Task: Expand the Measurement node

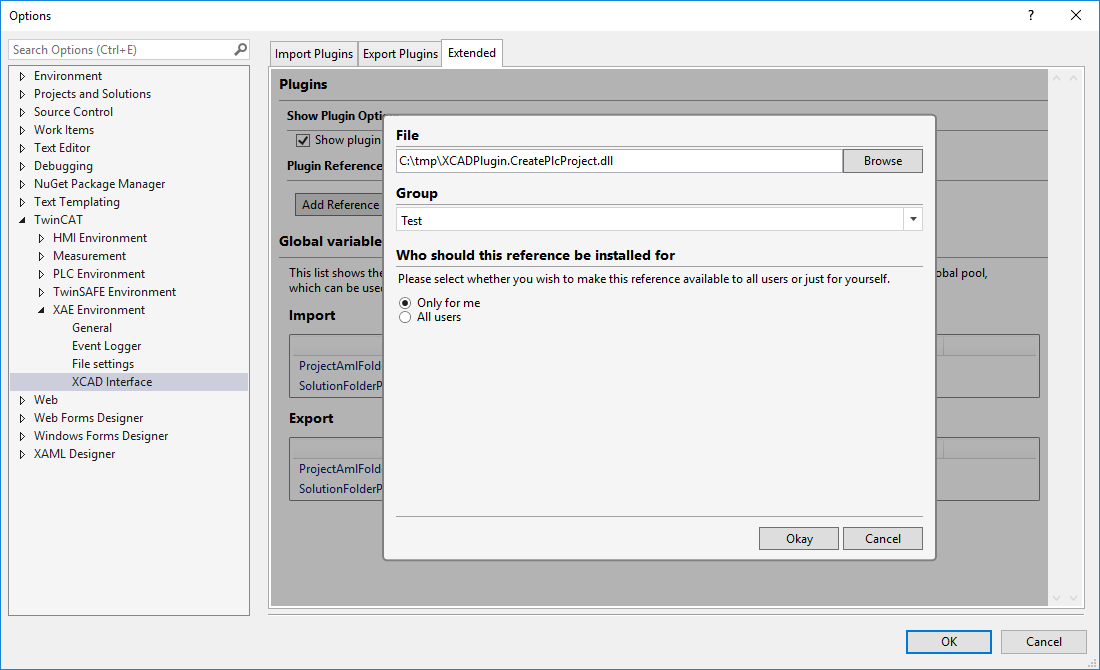Action: [41, 256]
